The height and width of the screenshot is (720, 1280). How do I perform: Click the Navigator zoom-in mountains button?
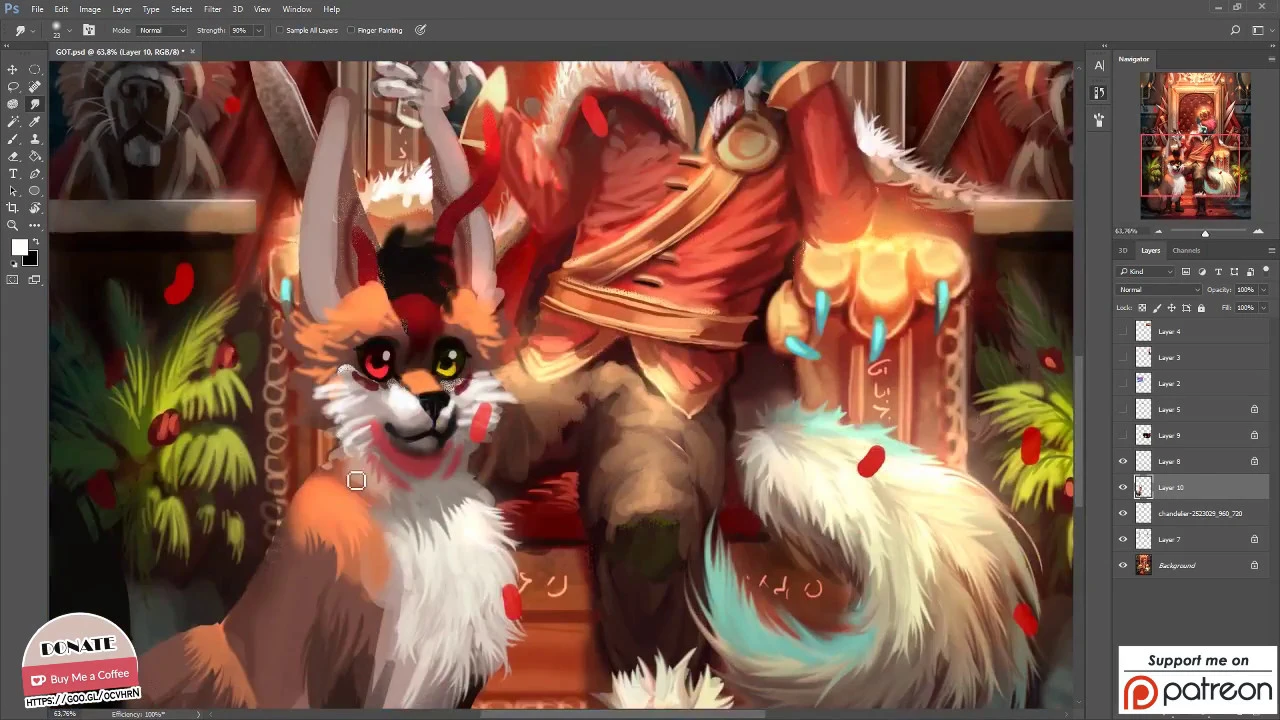click(1258, 232)
